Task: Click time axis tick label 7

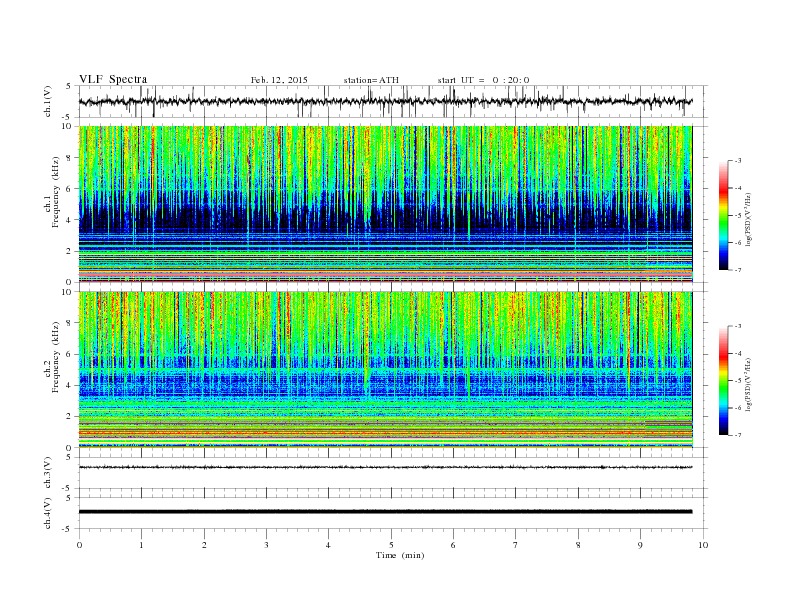Action: tap(516, 545)
